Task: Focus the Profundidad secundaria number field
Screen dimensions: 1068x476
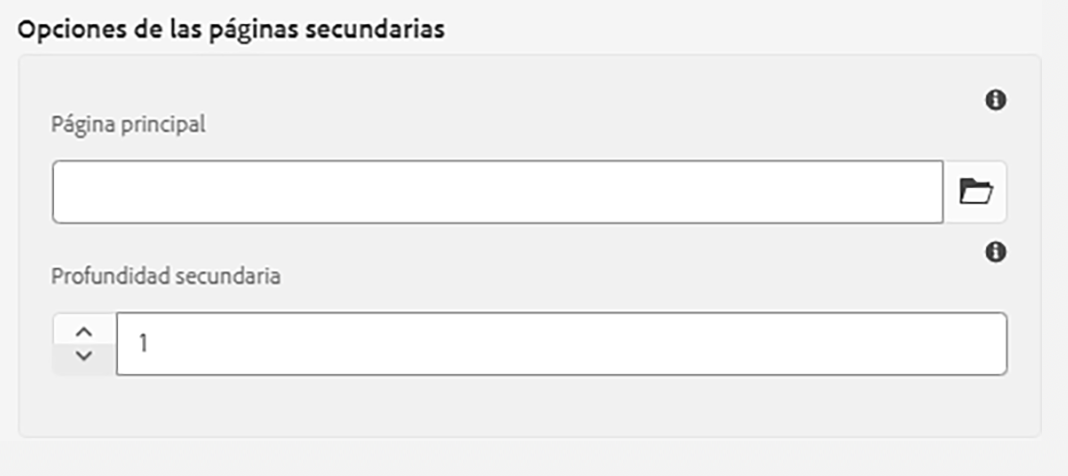Action: tap(561, 344)
